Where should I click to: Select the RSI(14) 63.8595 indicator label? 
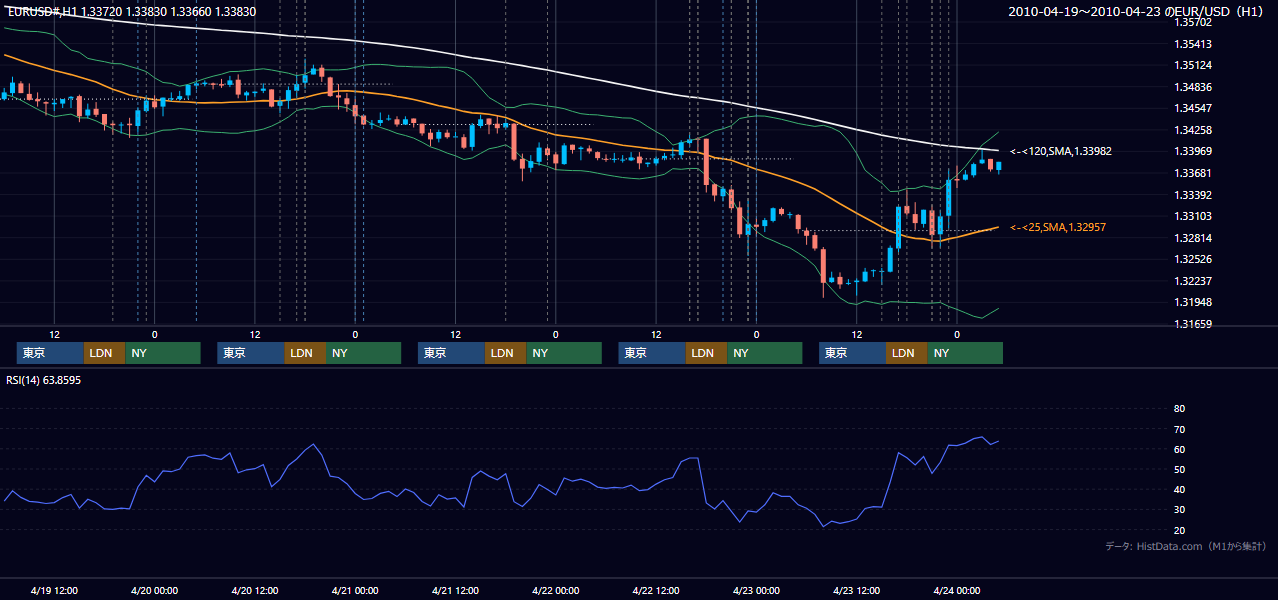click(44, 380)
